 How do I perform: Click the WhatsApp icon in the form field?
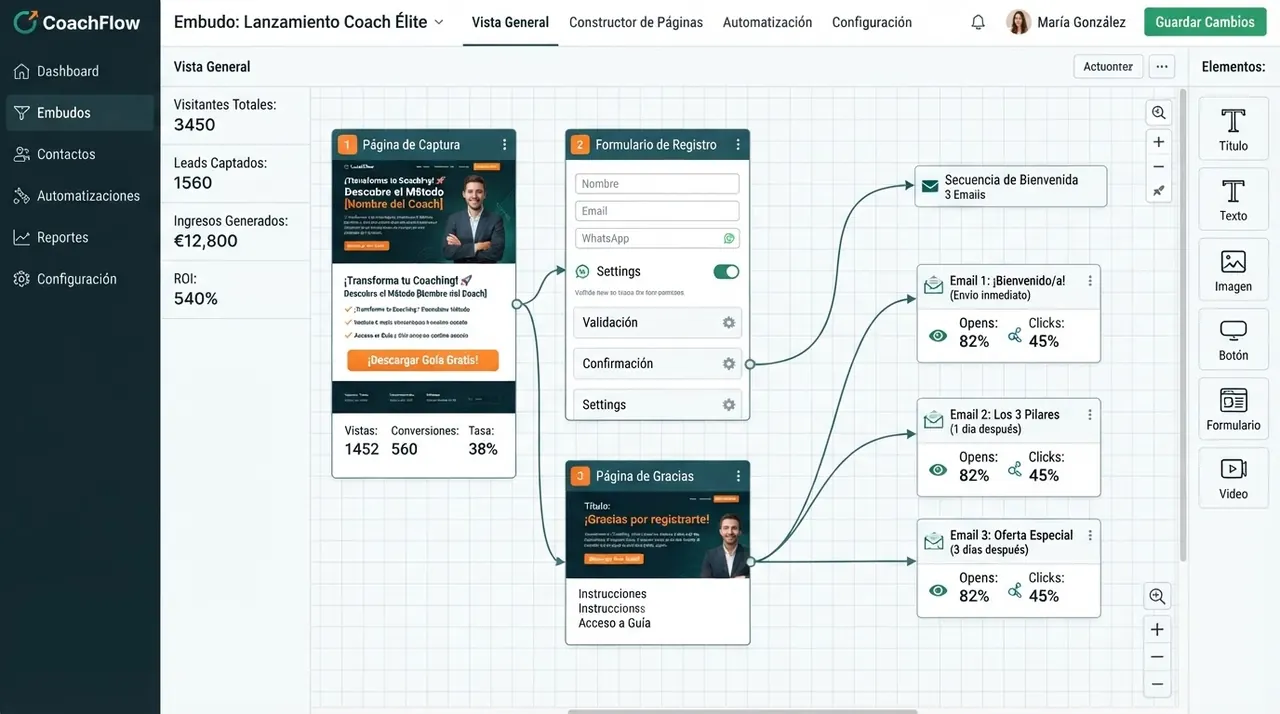click(729, 238)
